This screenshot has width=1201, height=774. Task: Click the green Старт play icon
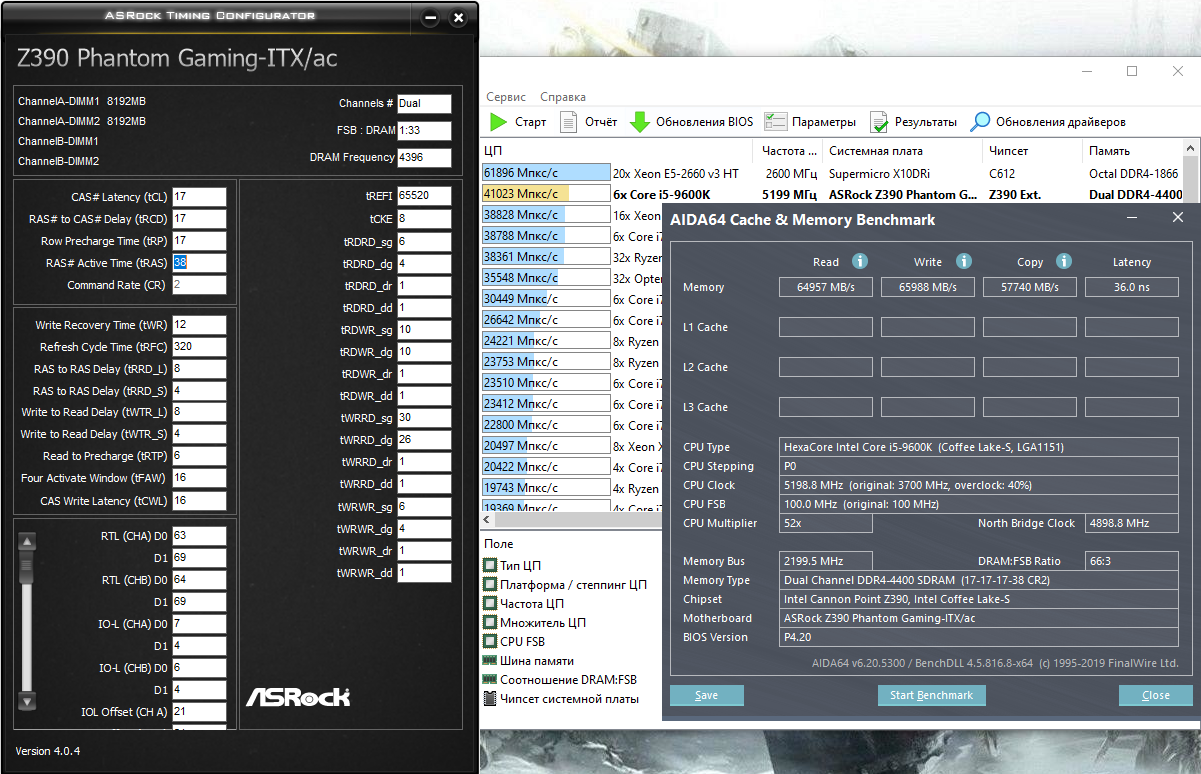498,122
